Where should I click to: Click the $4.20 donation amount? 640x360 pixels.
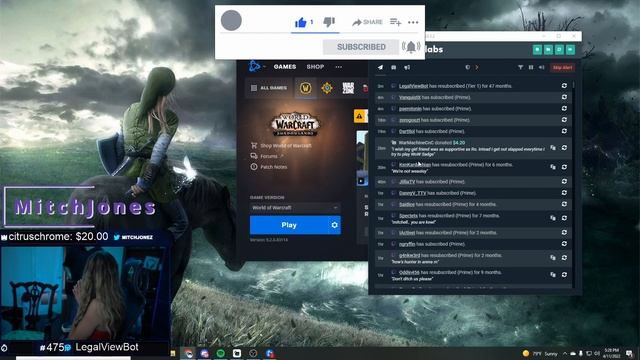[x=459, y=143]
